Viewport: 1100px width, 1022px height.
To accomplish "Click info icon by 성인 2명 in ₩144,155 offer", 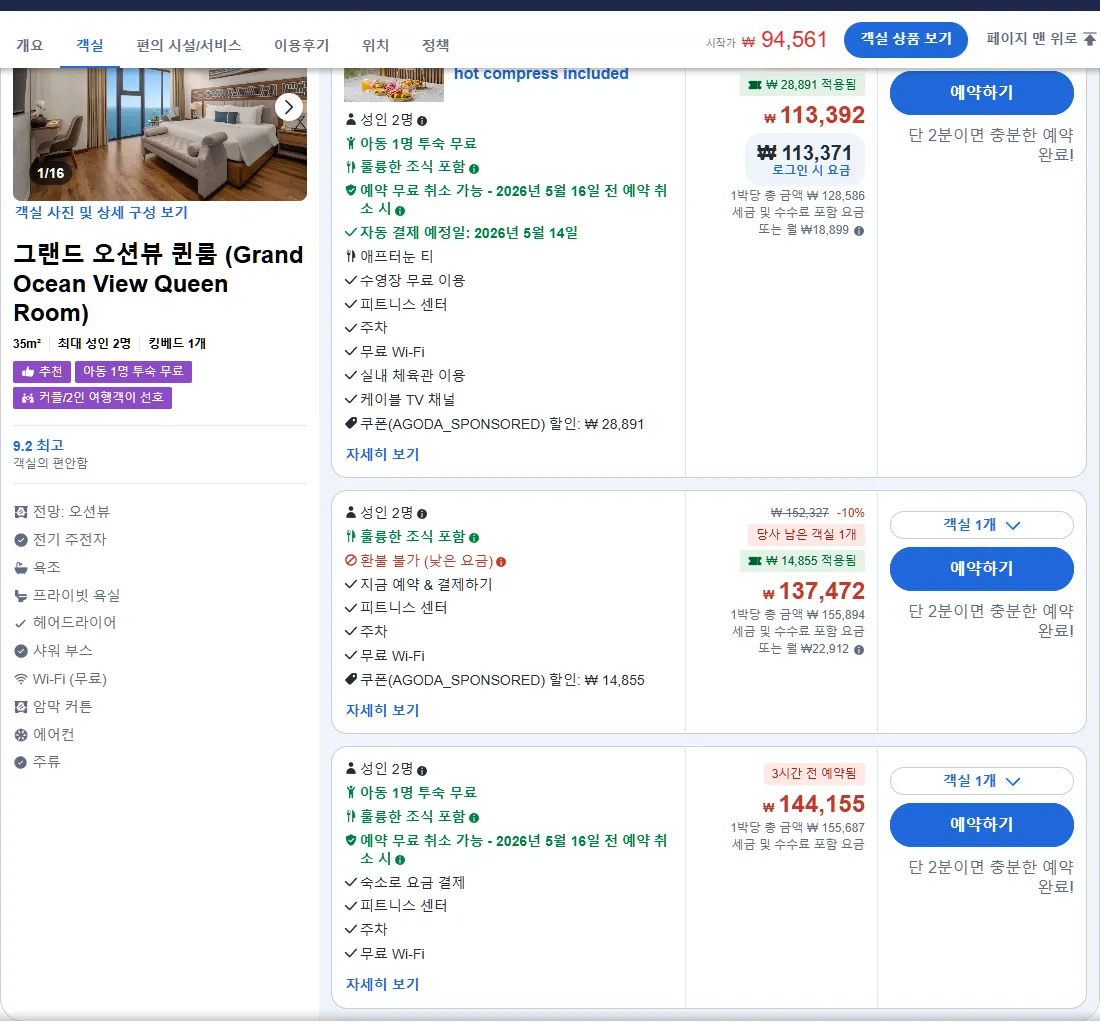I will [x=422, y=771].
